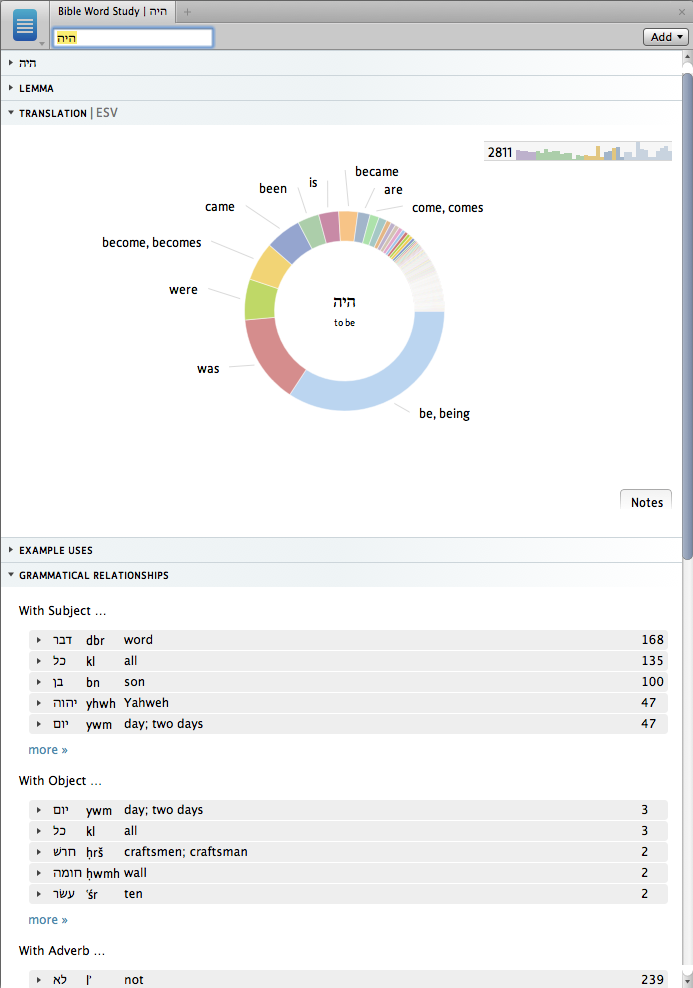Collapse the GRAMMATICAL RELATIONSHIPS section
The height and width of the screenshot is (988, 693).
pos(11,575)
